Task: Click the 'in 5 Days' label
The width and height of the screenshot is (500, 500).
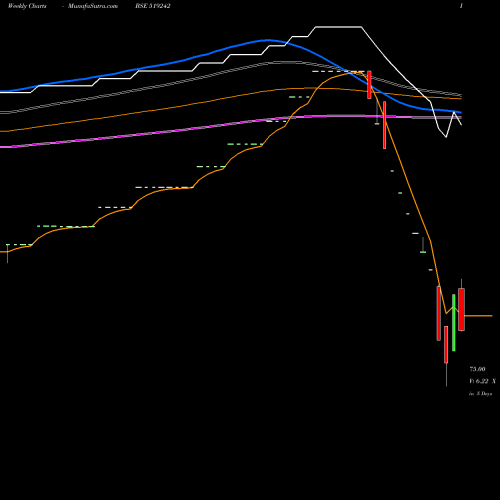Action: [480, 394]
